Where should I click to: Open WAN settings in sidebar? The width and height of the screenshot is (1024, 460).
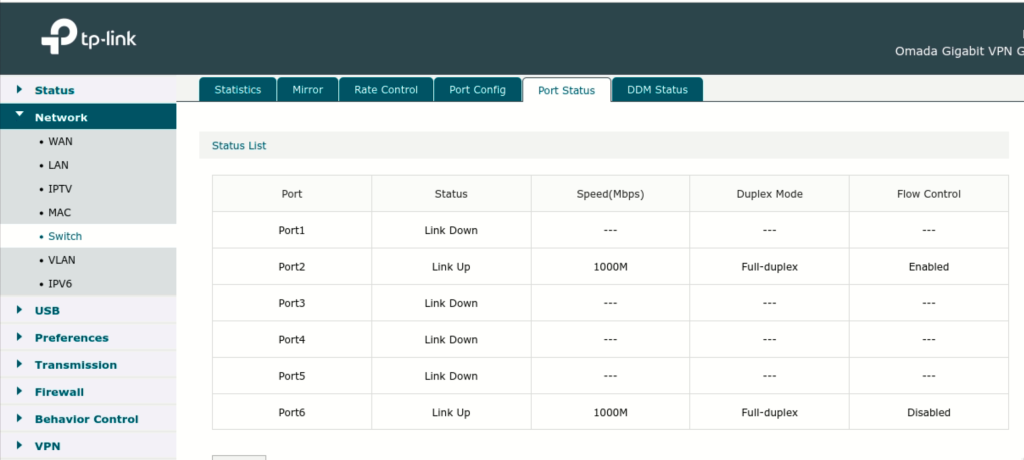[x=60, y=141]
